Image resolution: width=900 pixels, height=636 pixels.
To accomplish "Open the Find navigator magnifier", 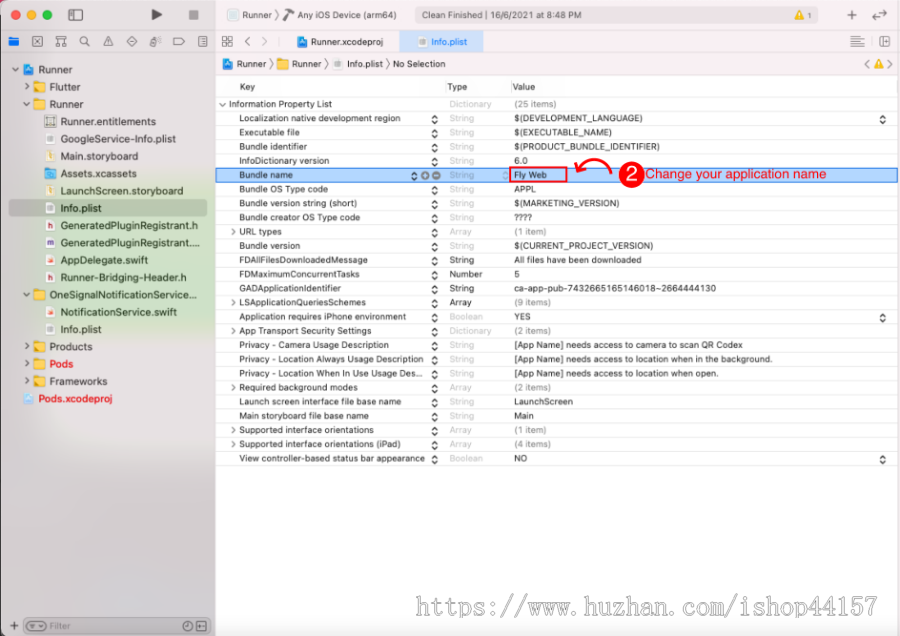I will [84, 41].
